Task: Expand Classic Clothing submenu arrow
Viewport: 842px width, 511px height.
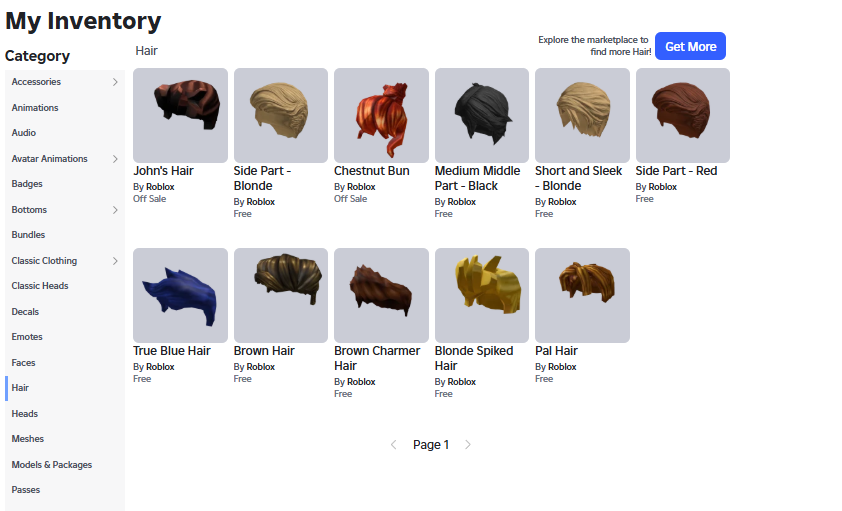Action: [115, 261]
